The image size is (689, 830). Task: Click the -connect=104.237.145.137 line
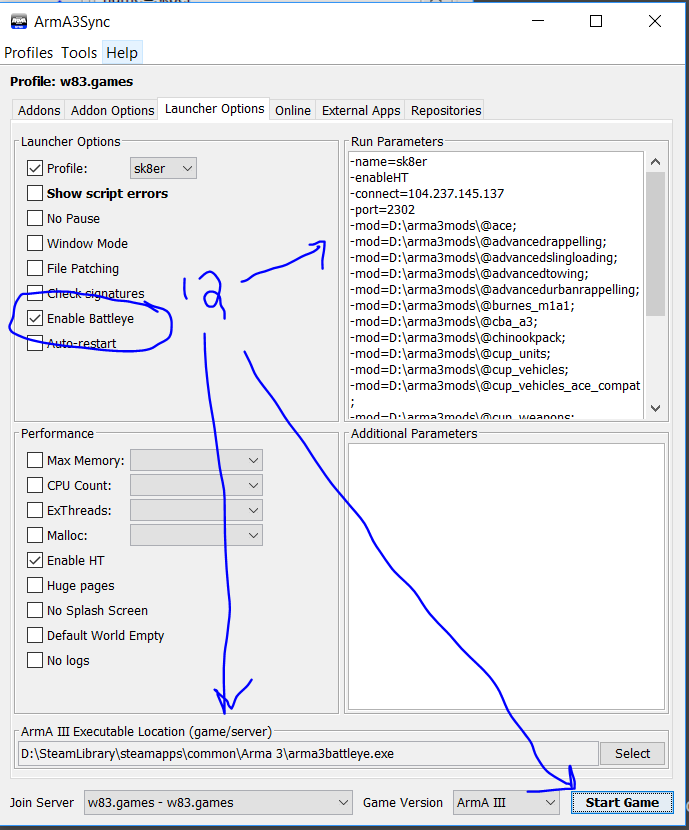pos(427,193)
